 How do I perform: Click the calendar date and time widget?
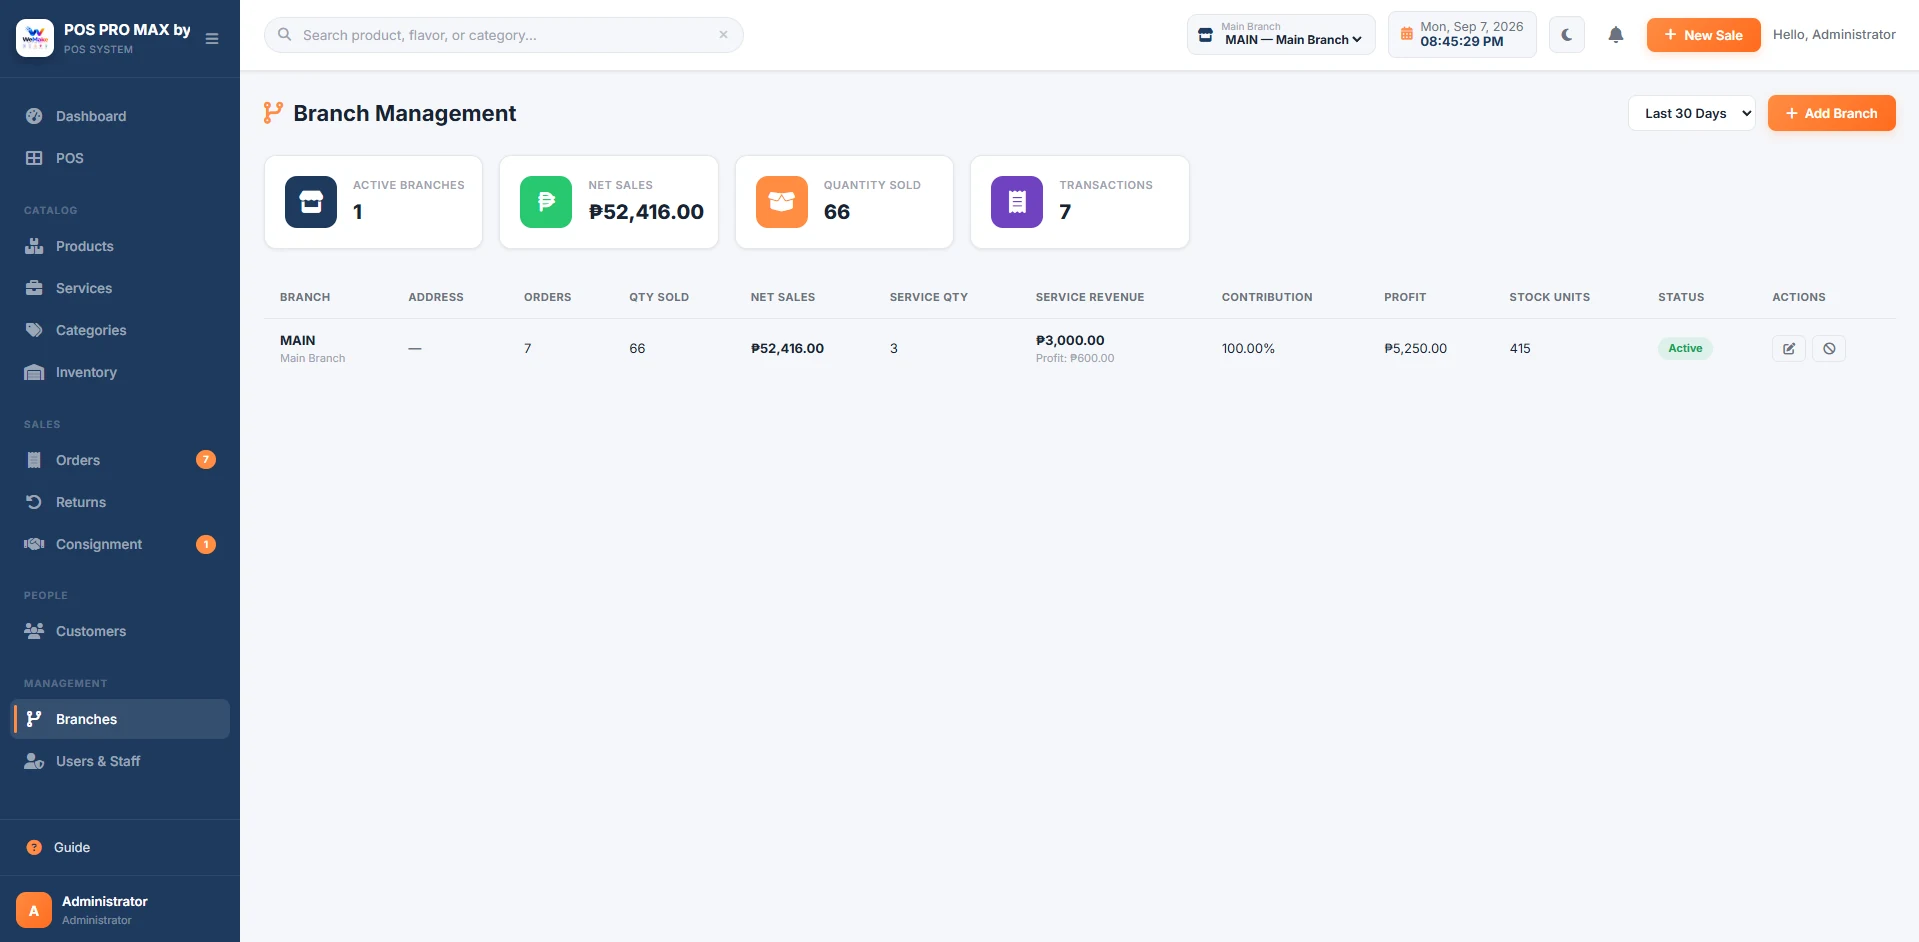(x=1462, y=35)
